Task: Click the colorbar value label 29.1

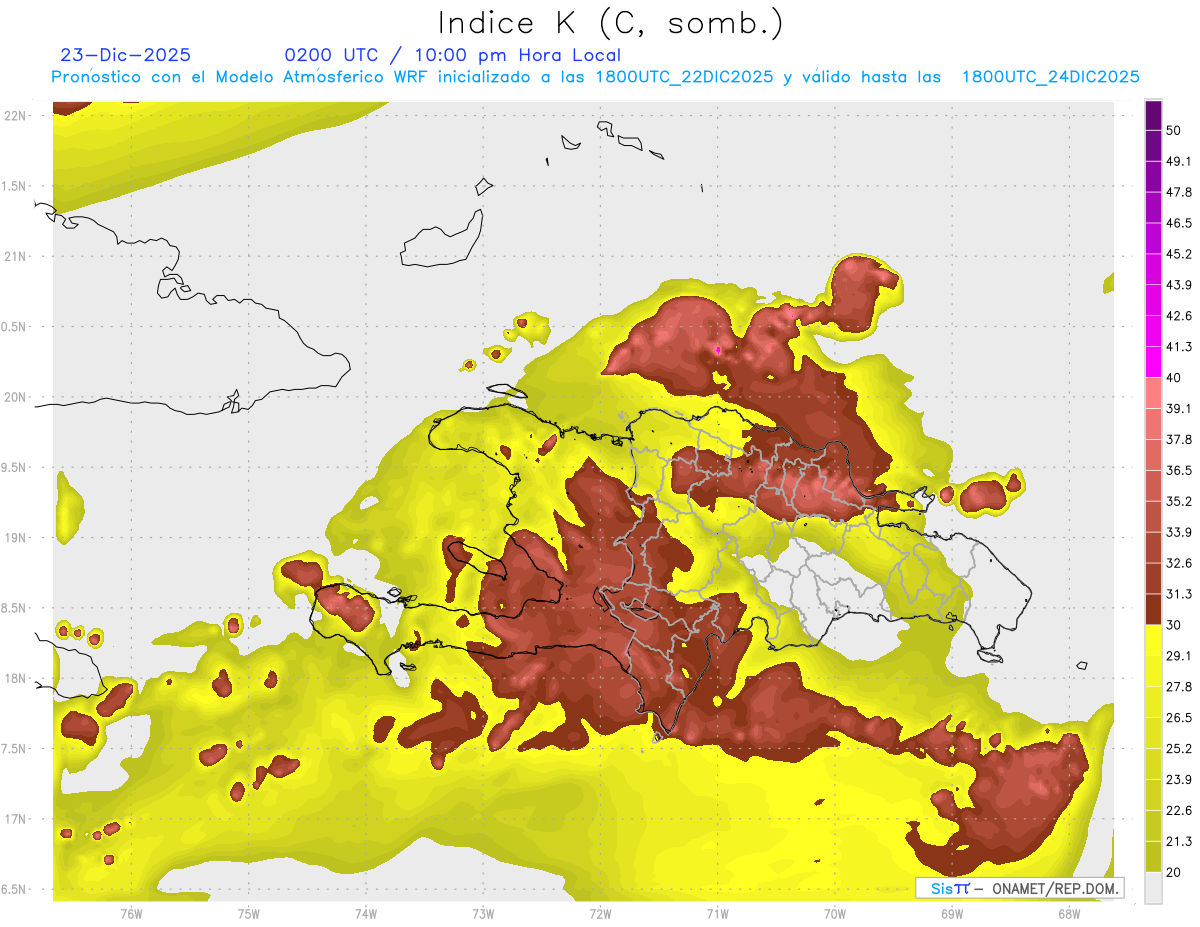Action: pos(1179,656)
